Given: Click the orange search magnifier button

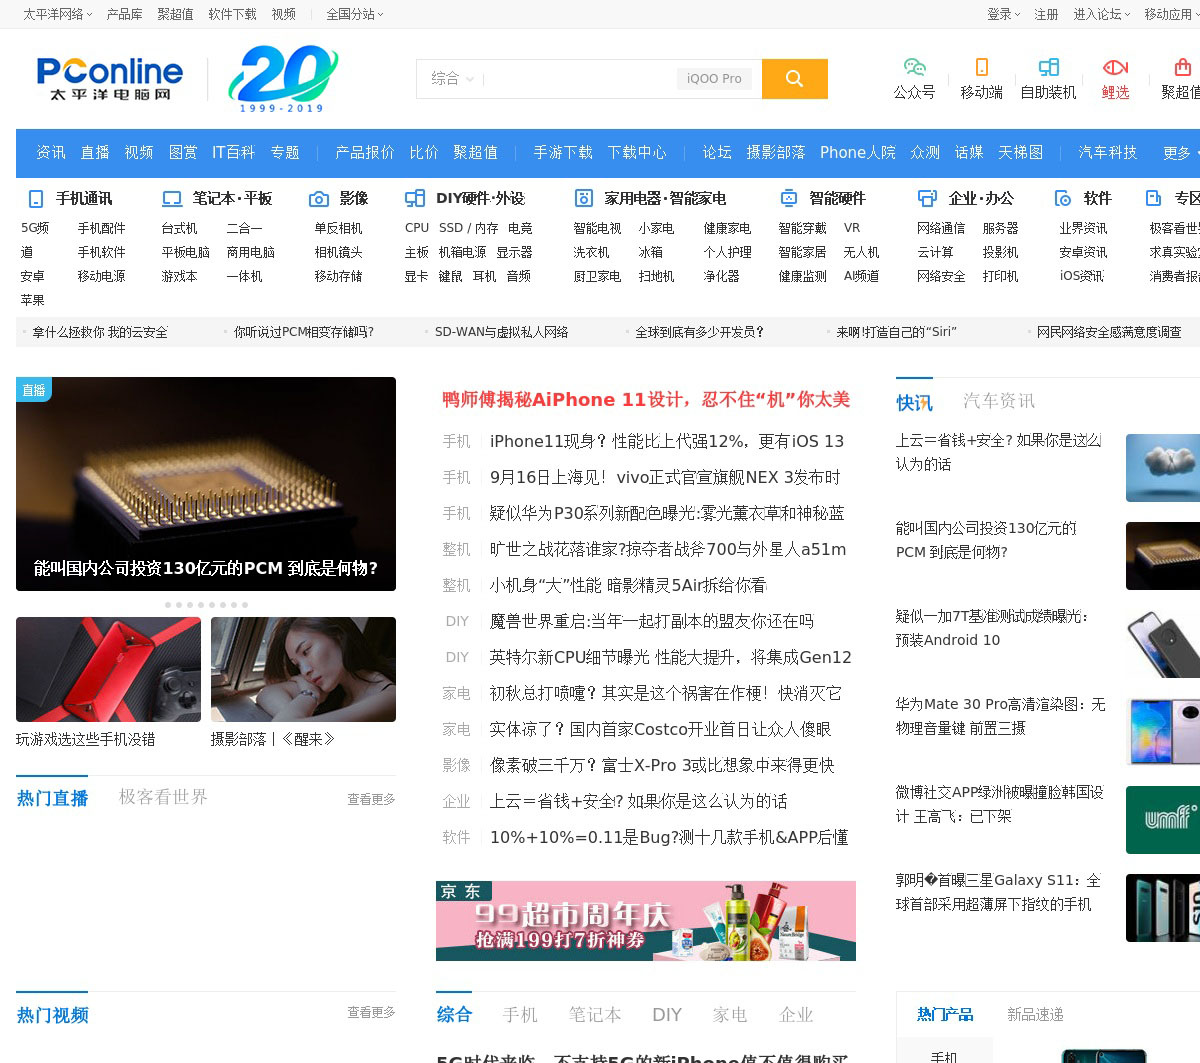Looking at the screenshot, I should point(794,79).
